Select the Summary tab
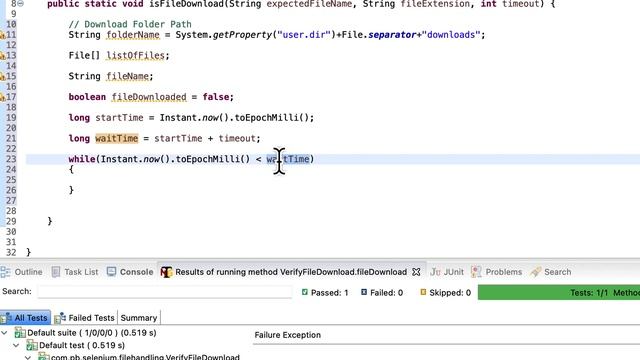The height and width of the screenshot is (360, 640). pyautogui.click(x=139, y=318)
